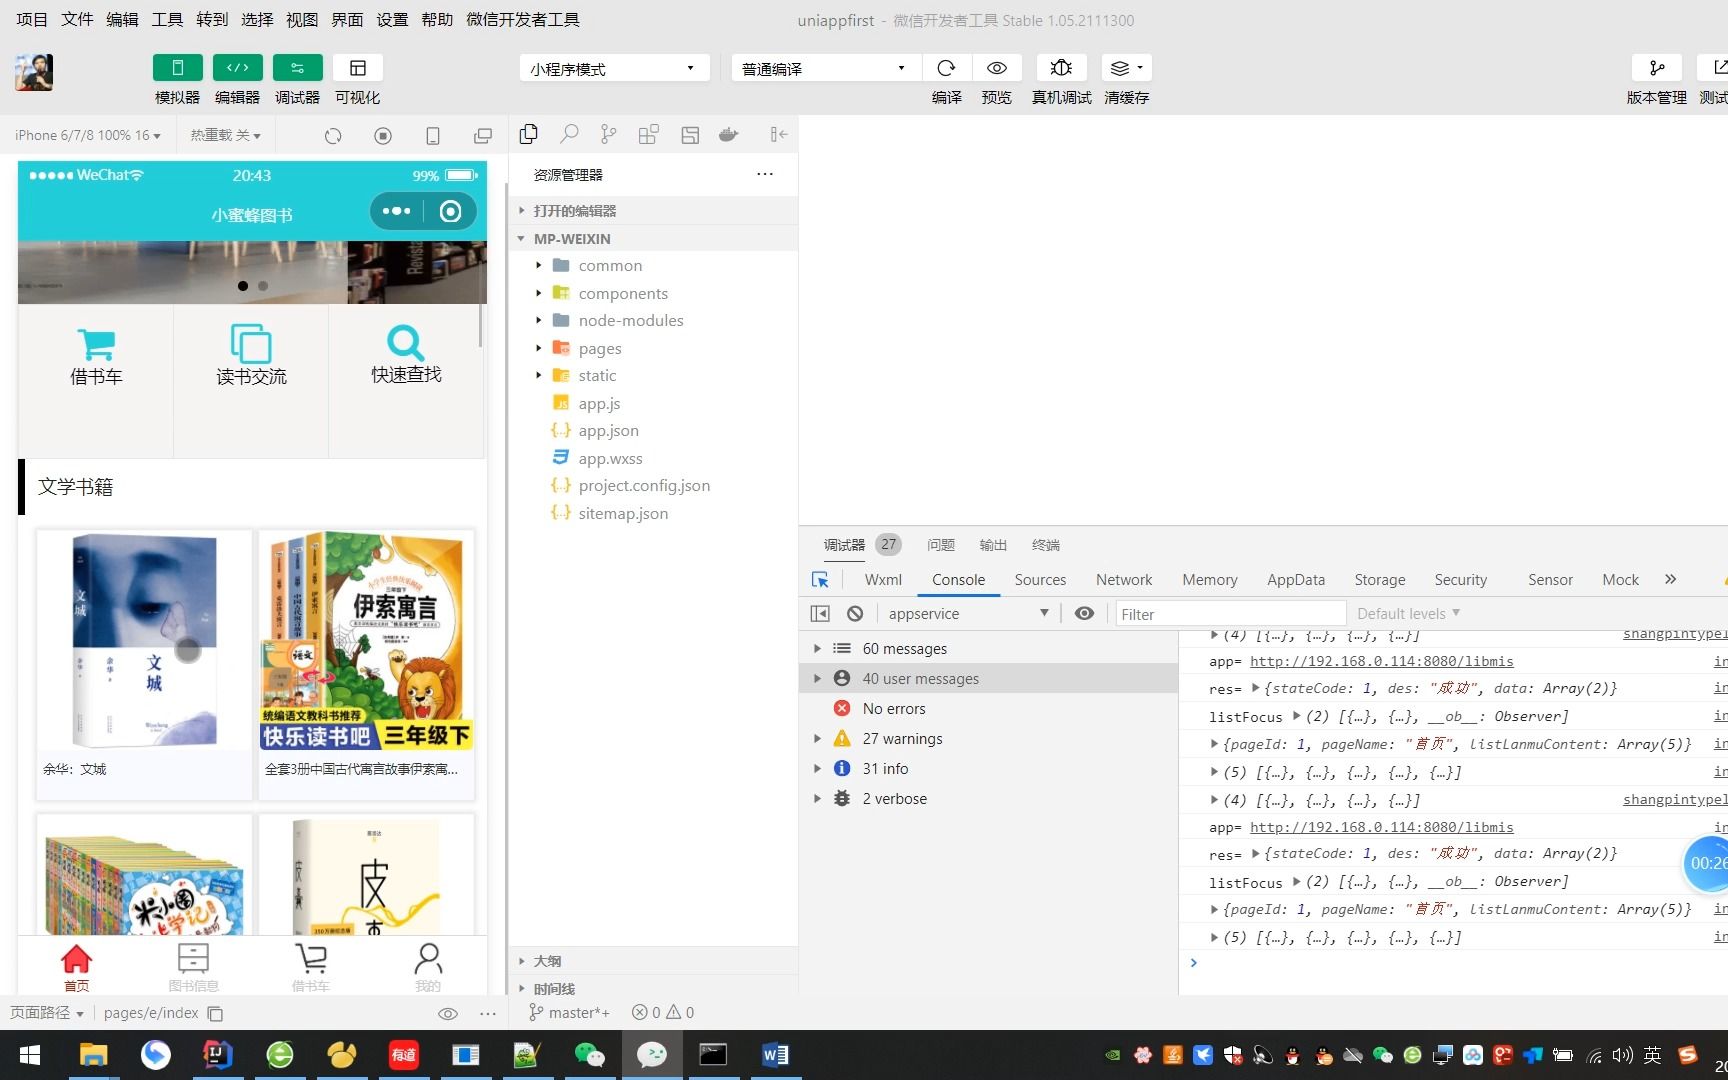Viewport: 1728px width, 1080px height.
Task: Open the 微信开发者工具 menu
Action: (524, 19)
